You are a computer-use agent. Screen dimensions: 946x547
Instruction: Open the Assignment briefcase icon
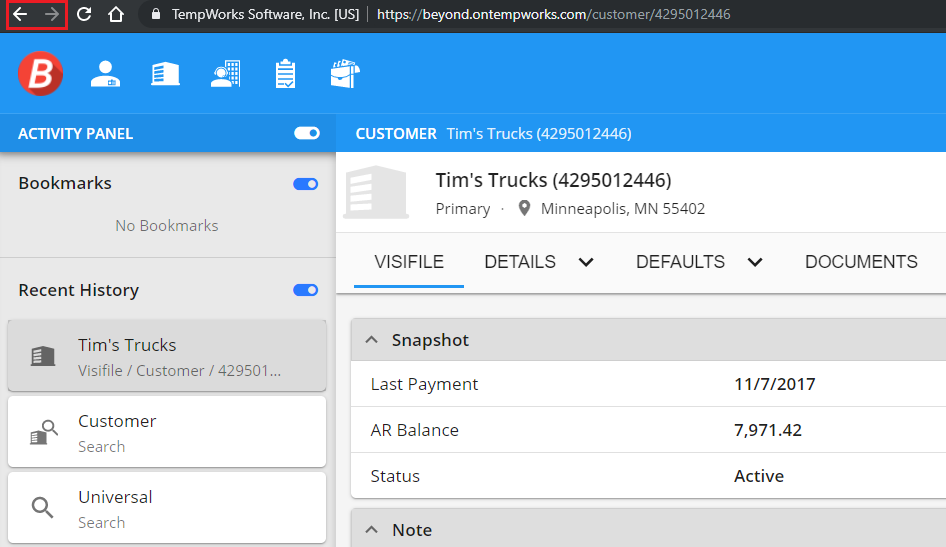click(345, 74)
